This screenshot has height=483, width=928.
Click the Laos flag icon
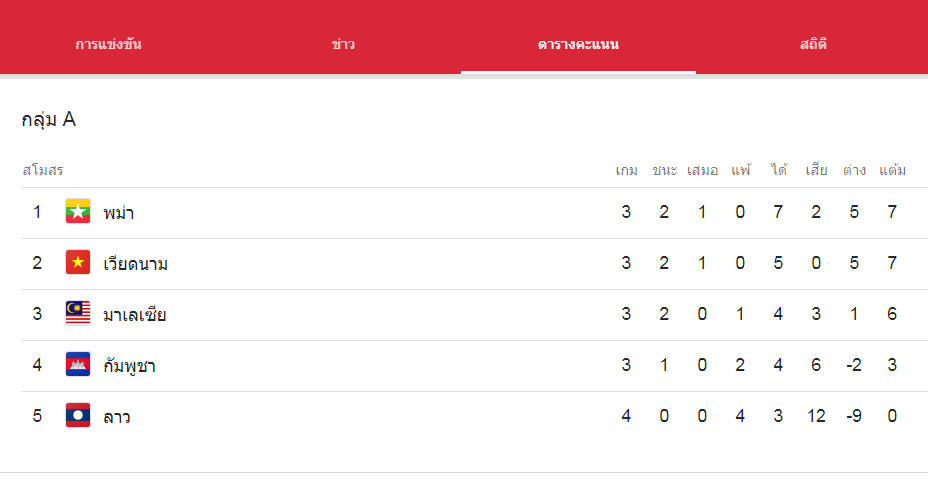(x=78, y=415)
